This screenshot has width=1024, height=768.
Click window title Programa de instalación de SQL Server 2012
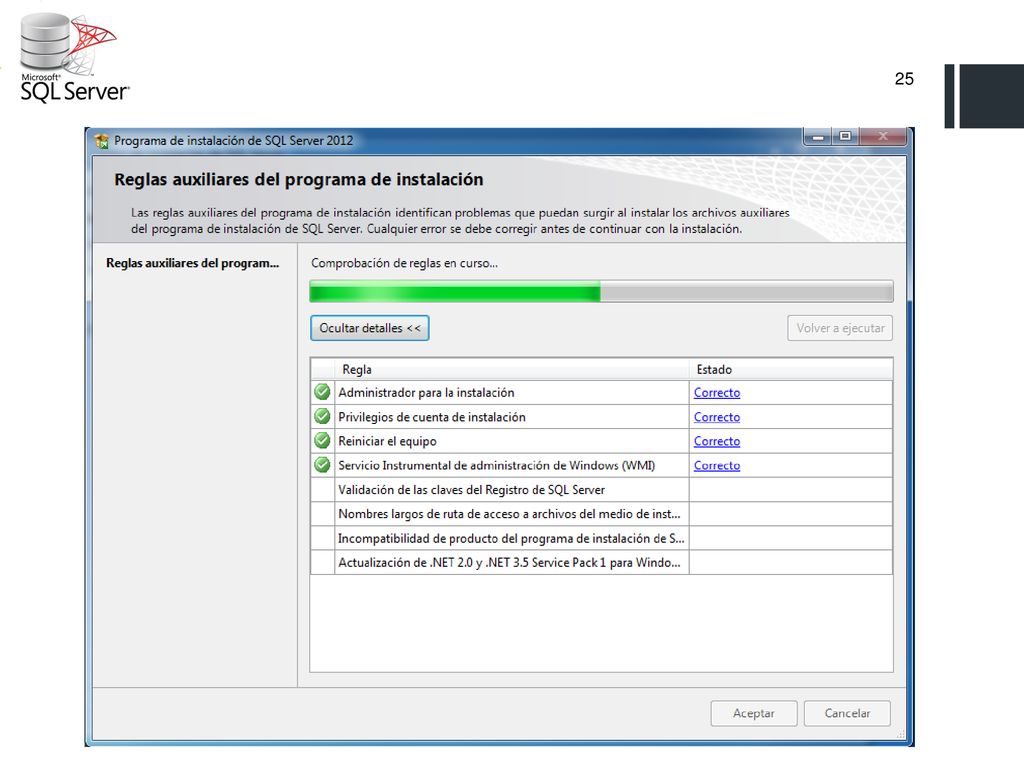[233, 140]
